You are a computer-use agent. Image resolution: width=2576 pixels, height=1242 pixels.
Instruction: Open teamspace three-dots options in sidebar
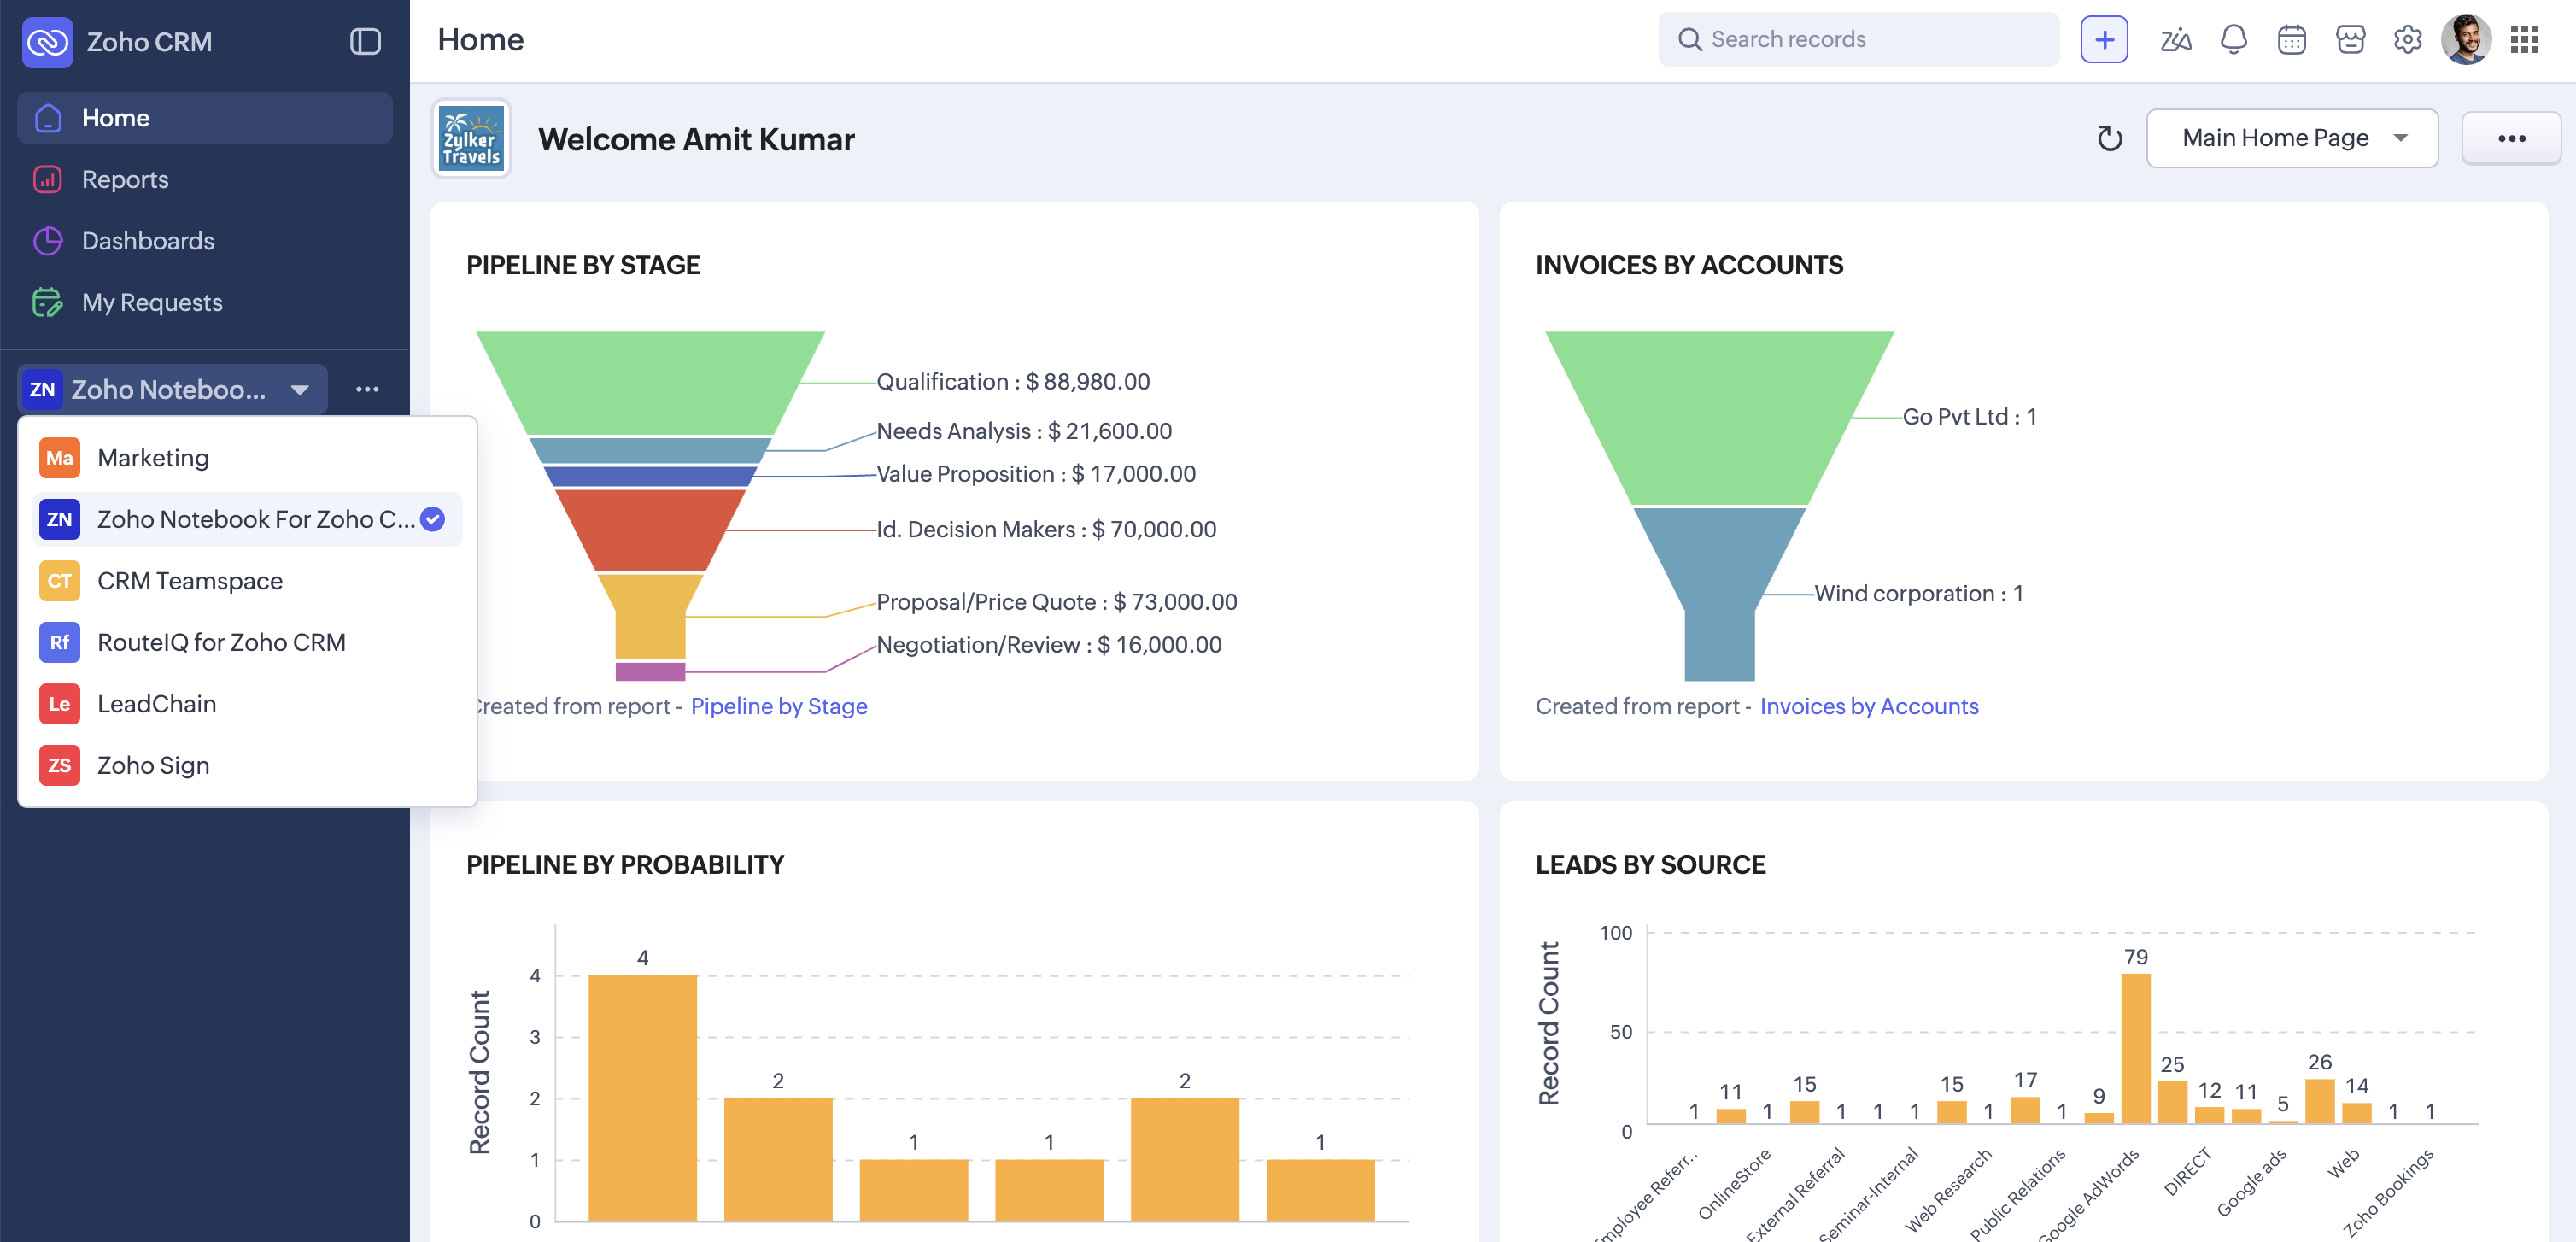(x=367, y=389)
